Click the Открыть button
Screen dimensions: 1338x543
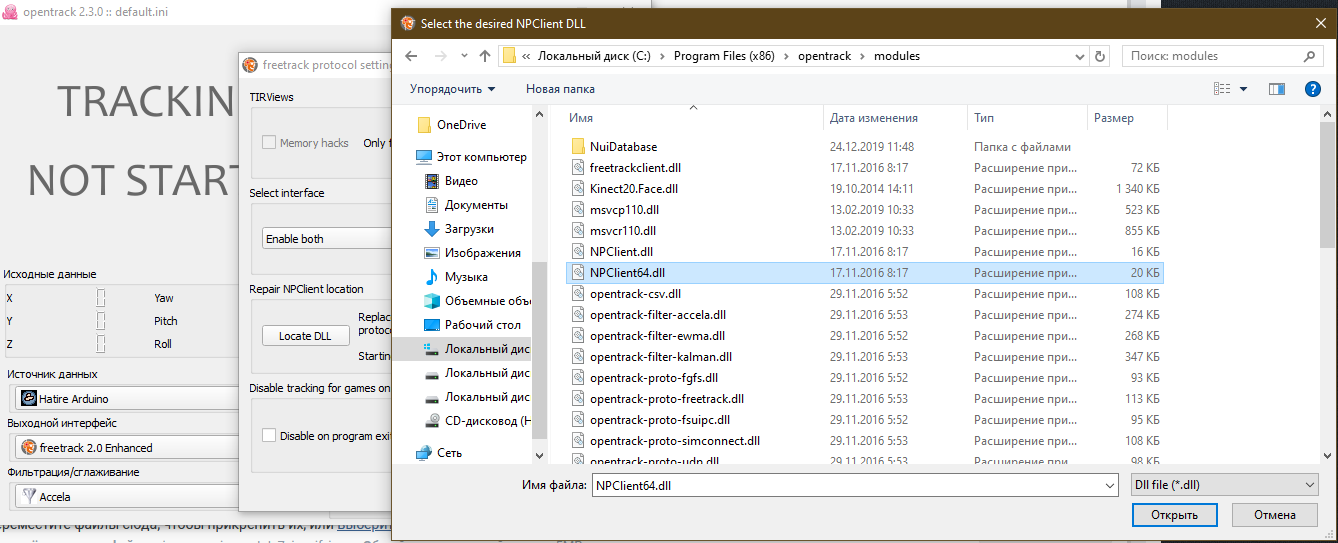1175,515
